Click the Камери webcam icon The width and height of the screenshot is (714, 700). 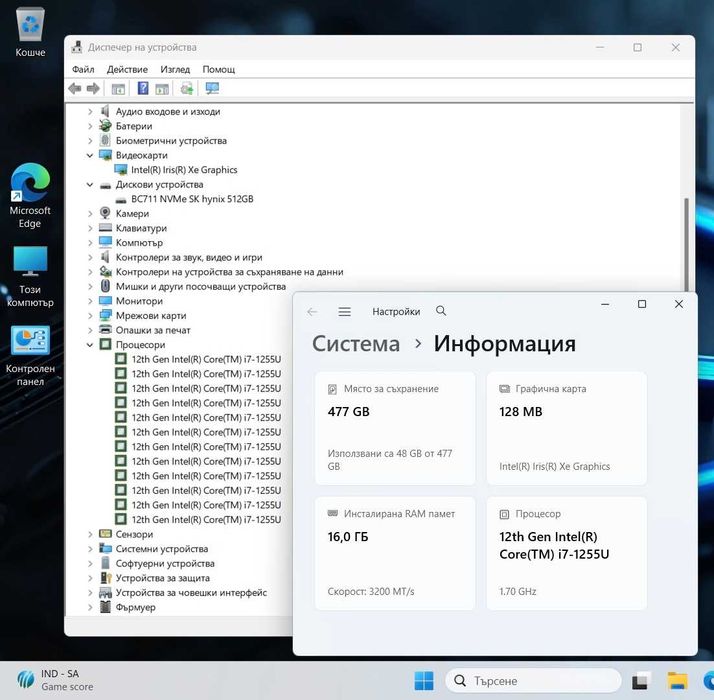click(x=105, y=213)
